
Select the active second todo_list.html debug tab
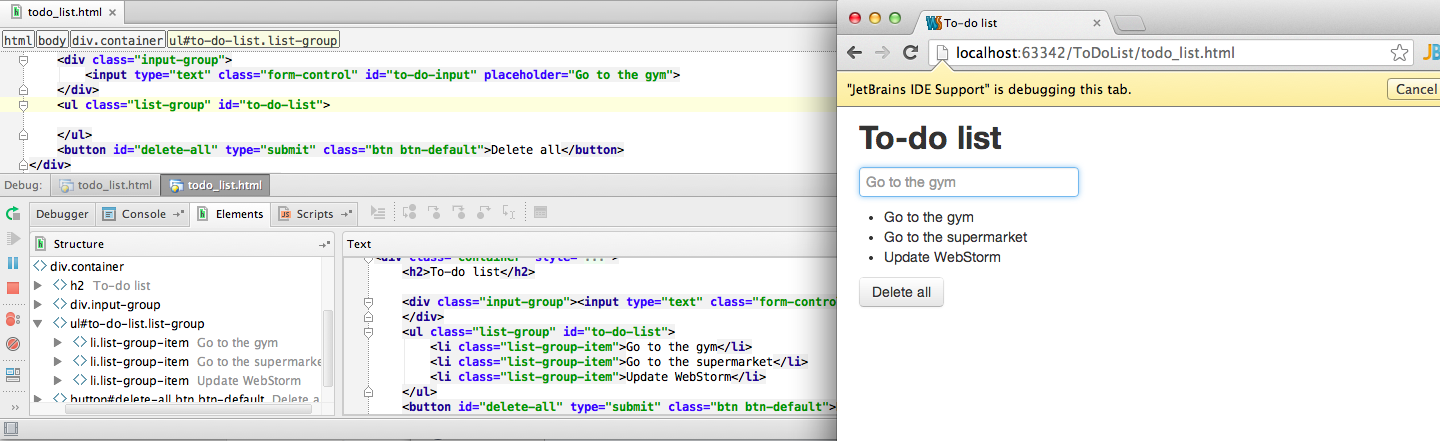click(215, 186)
